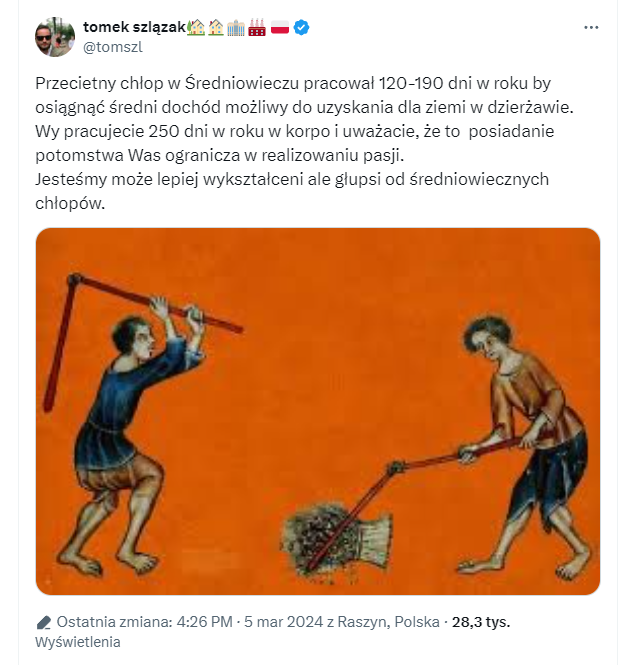Click the sheaf of grain in the image
The image size is (630, 665).
pyautogui.click(x=336, y=539)
